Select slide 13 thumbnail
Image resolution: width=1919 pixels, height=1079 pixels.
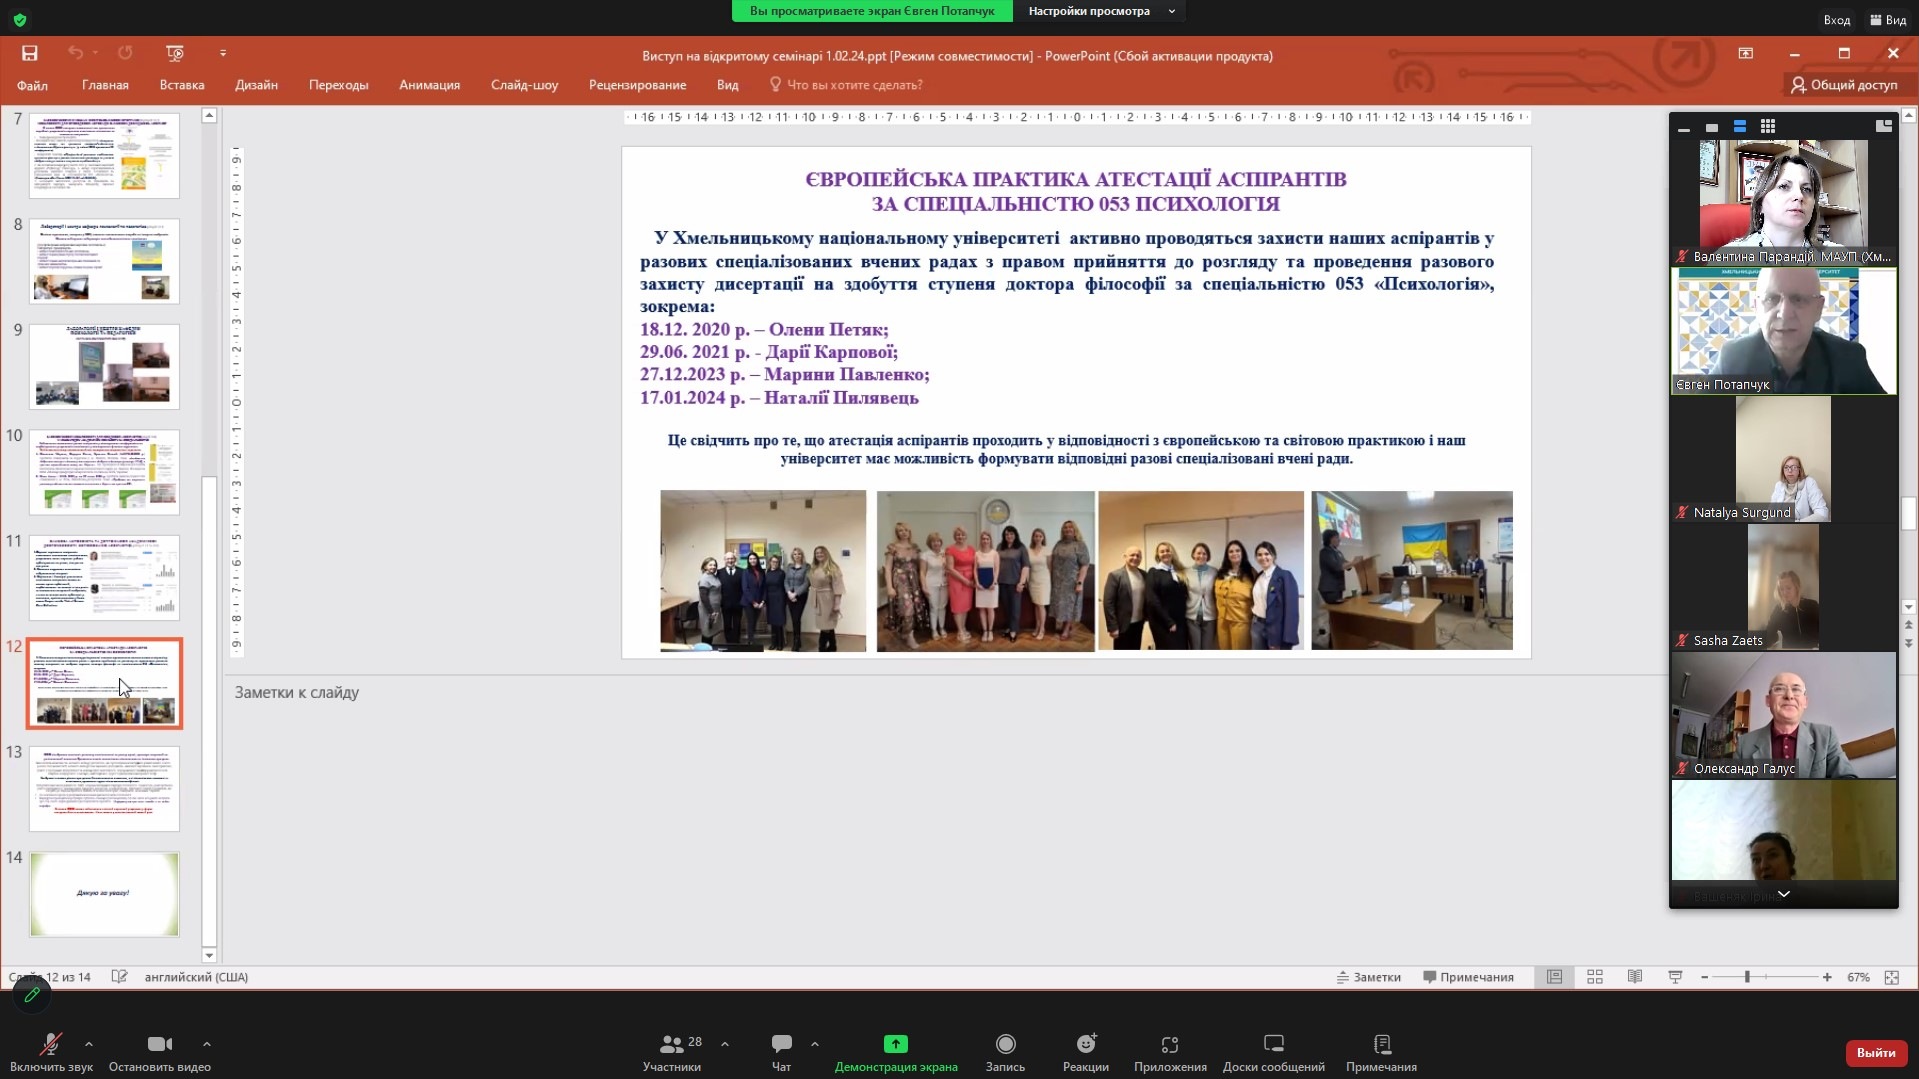click(104, 789)
